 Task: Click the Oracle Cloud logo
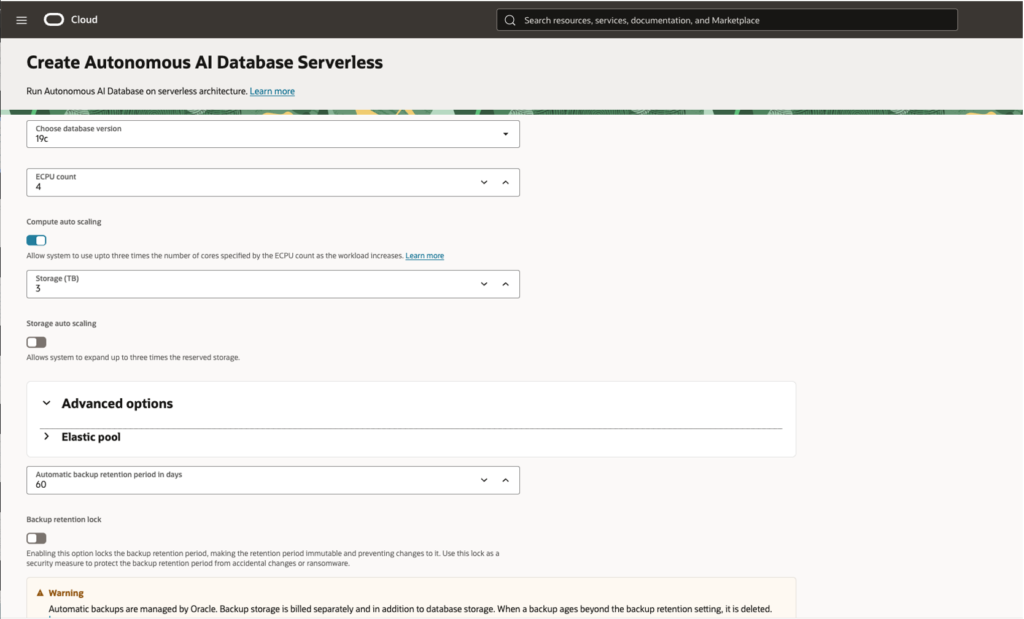[71, 20]
